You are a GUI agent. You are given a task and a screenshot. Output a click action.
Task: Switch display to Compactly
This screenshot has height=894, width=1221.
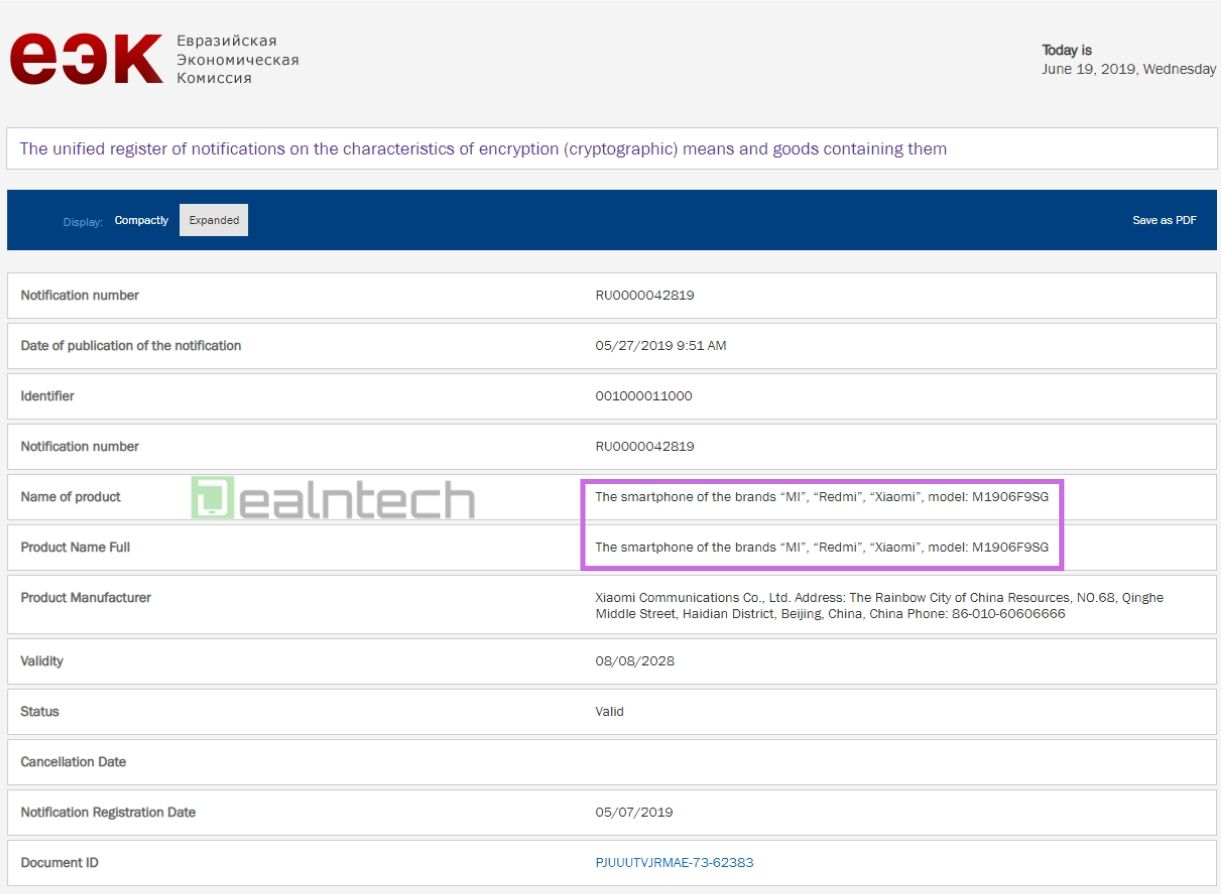[141, 220]
